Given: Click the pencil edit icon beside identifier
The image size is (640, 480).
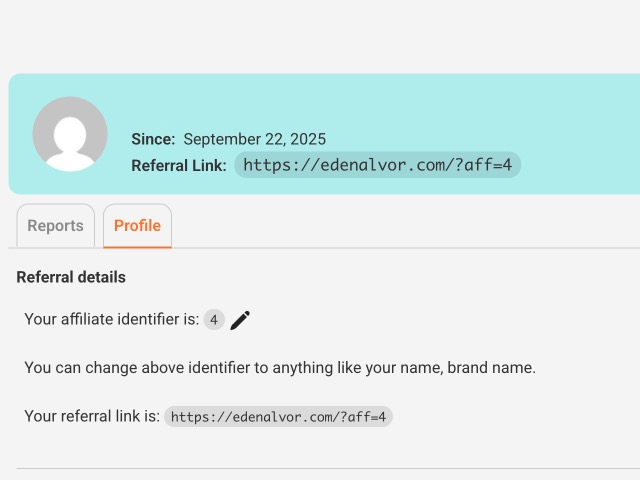Looking at the screenshot, I should tap(240, 320).
